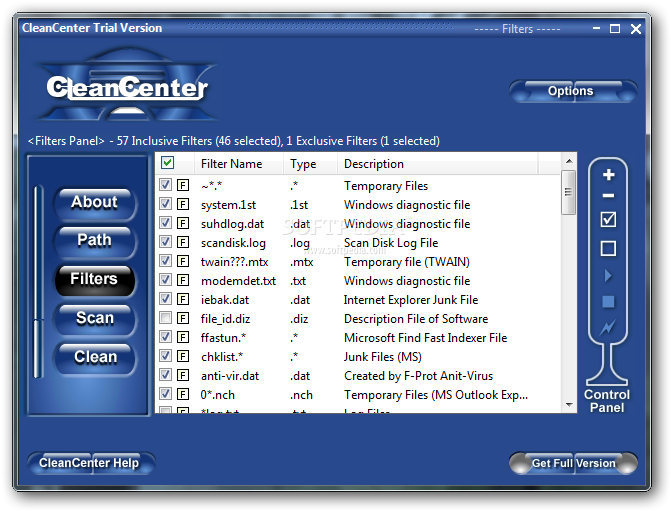Click the check-all box icon in Control Panel

(609, 219)
